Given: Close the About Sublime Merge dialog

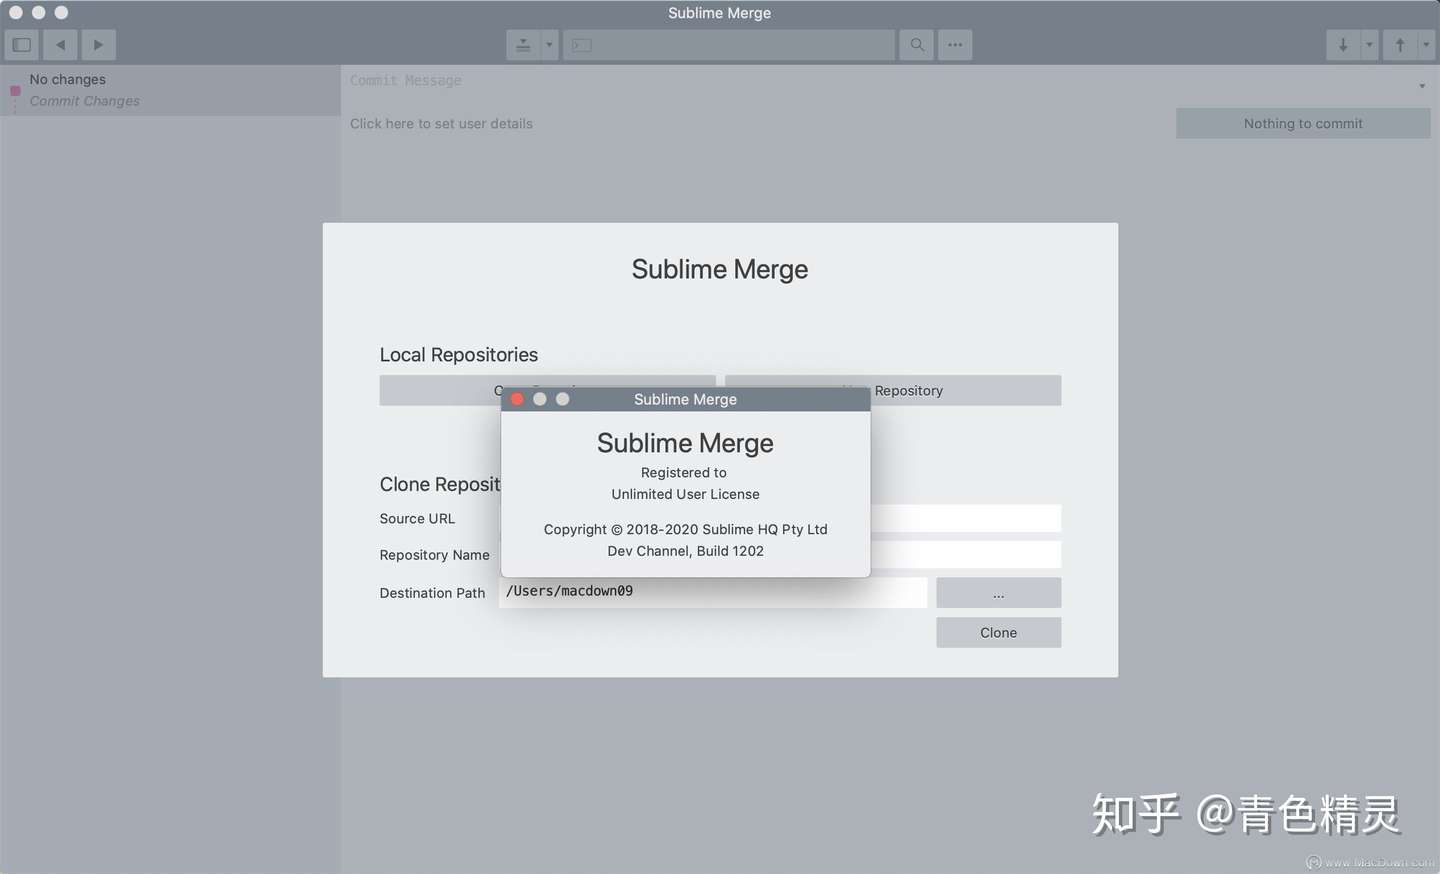Looking at the screenshot, I should click(x=517, y=399).
